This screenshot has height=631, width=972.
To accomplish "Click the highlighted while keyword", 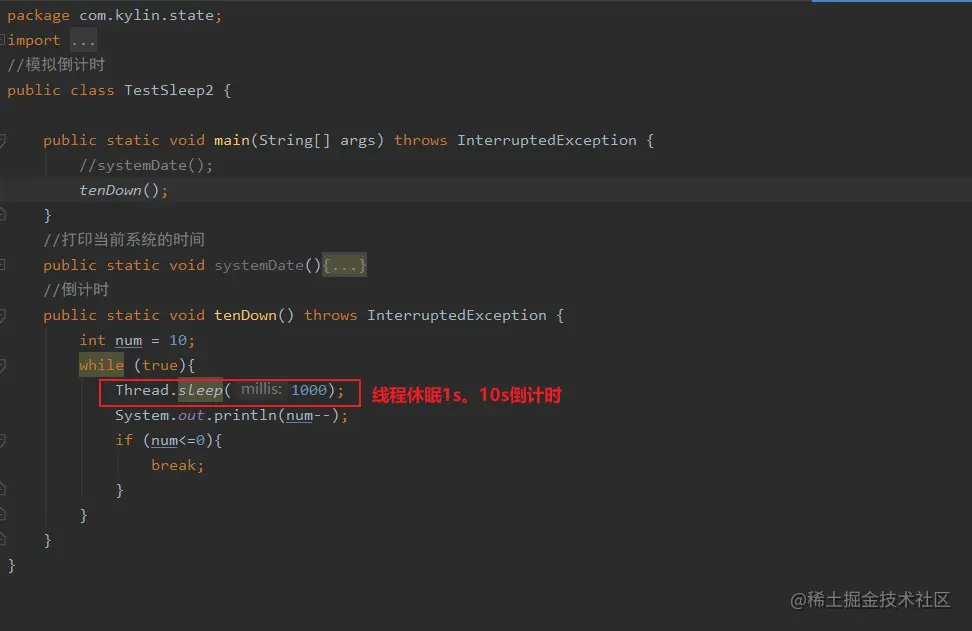I will [102, 365].
